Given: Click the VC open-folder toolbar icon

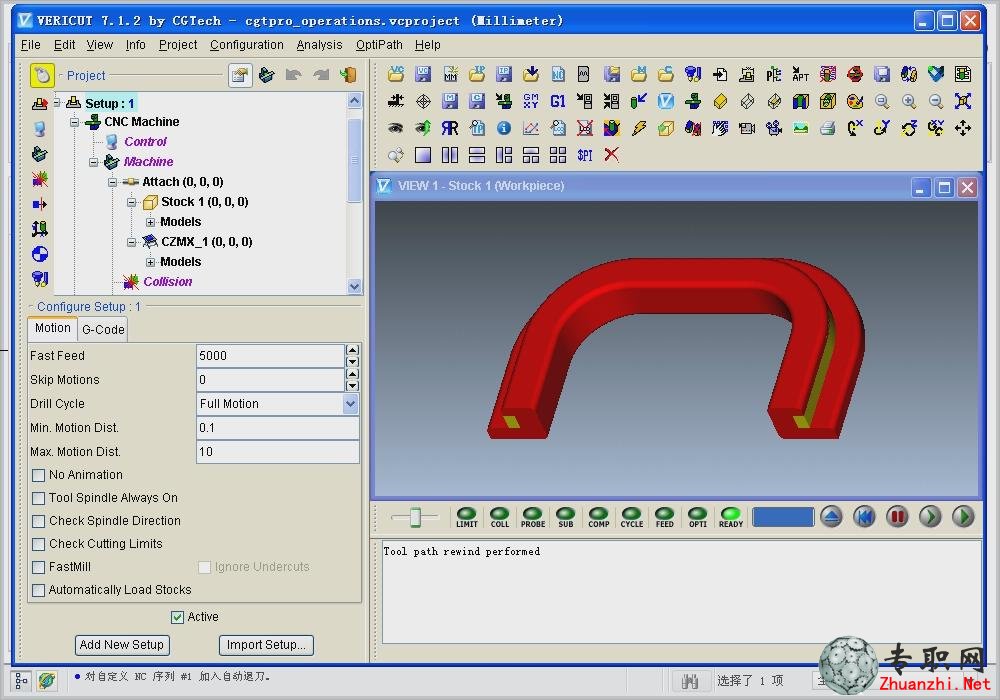Looking at the screenshot, I should coord(395,75).
